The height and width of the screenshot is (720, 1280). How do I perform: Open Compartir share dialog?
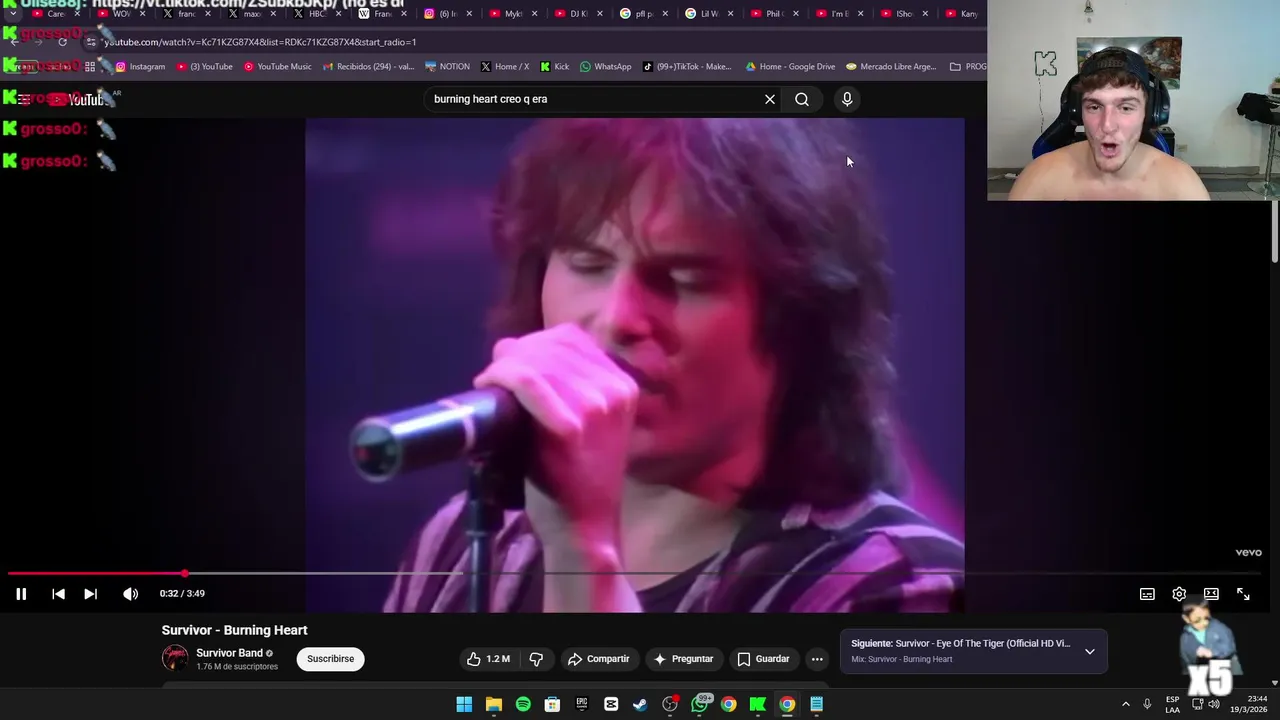[x=598, y=659]
